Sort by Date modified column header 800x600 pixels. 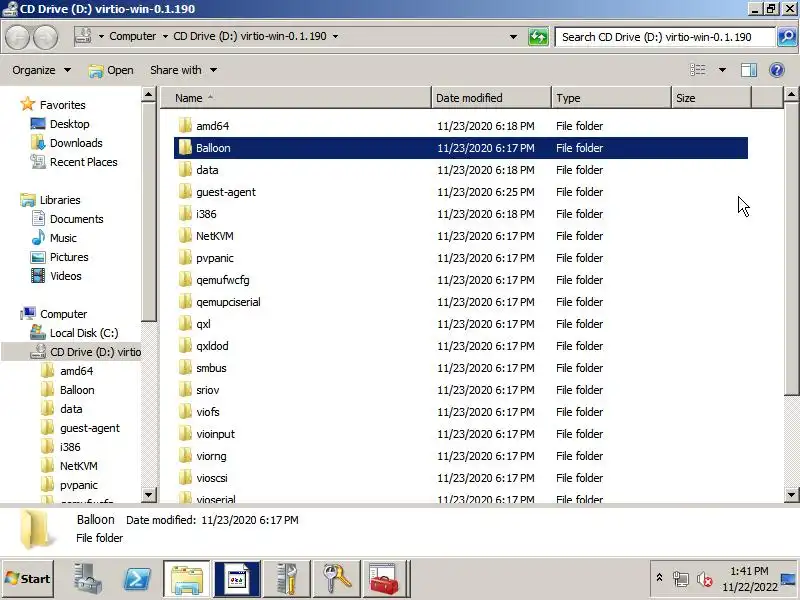pyautogui.click(x=491, y=98)
